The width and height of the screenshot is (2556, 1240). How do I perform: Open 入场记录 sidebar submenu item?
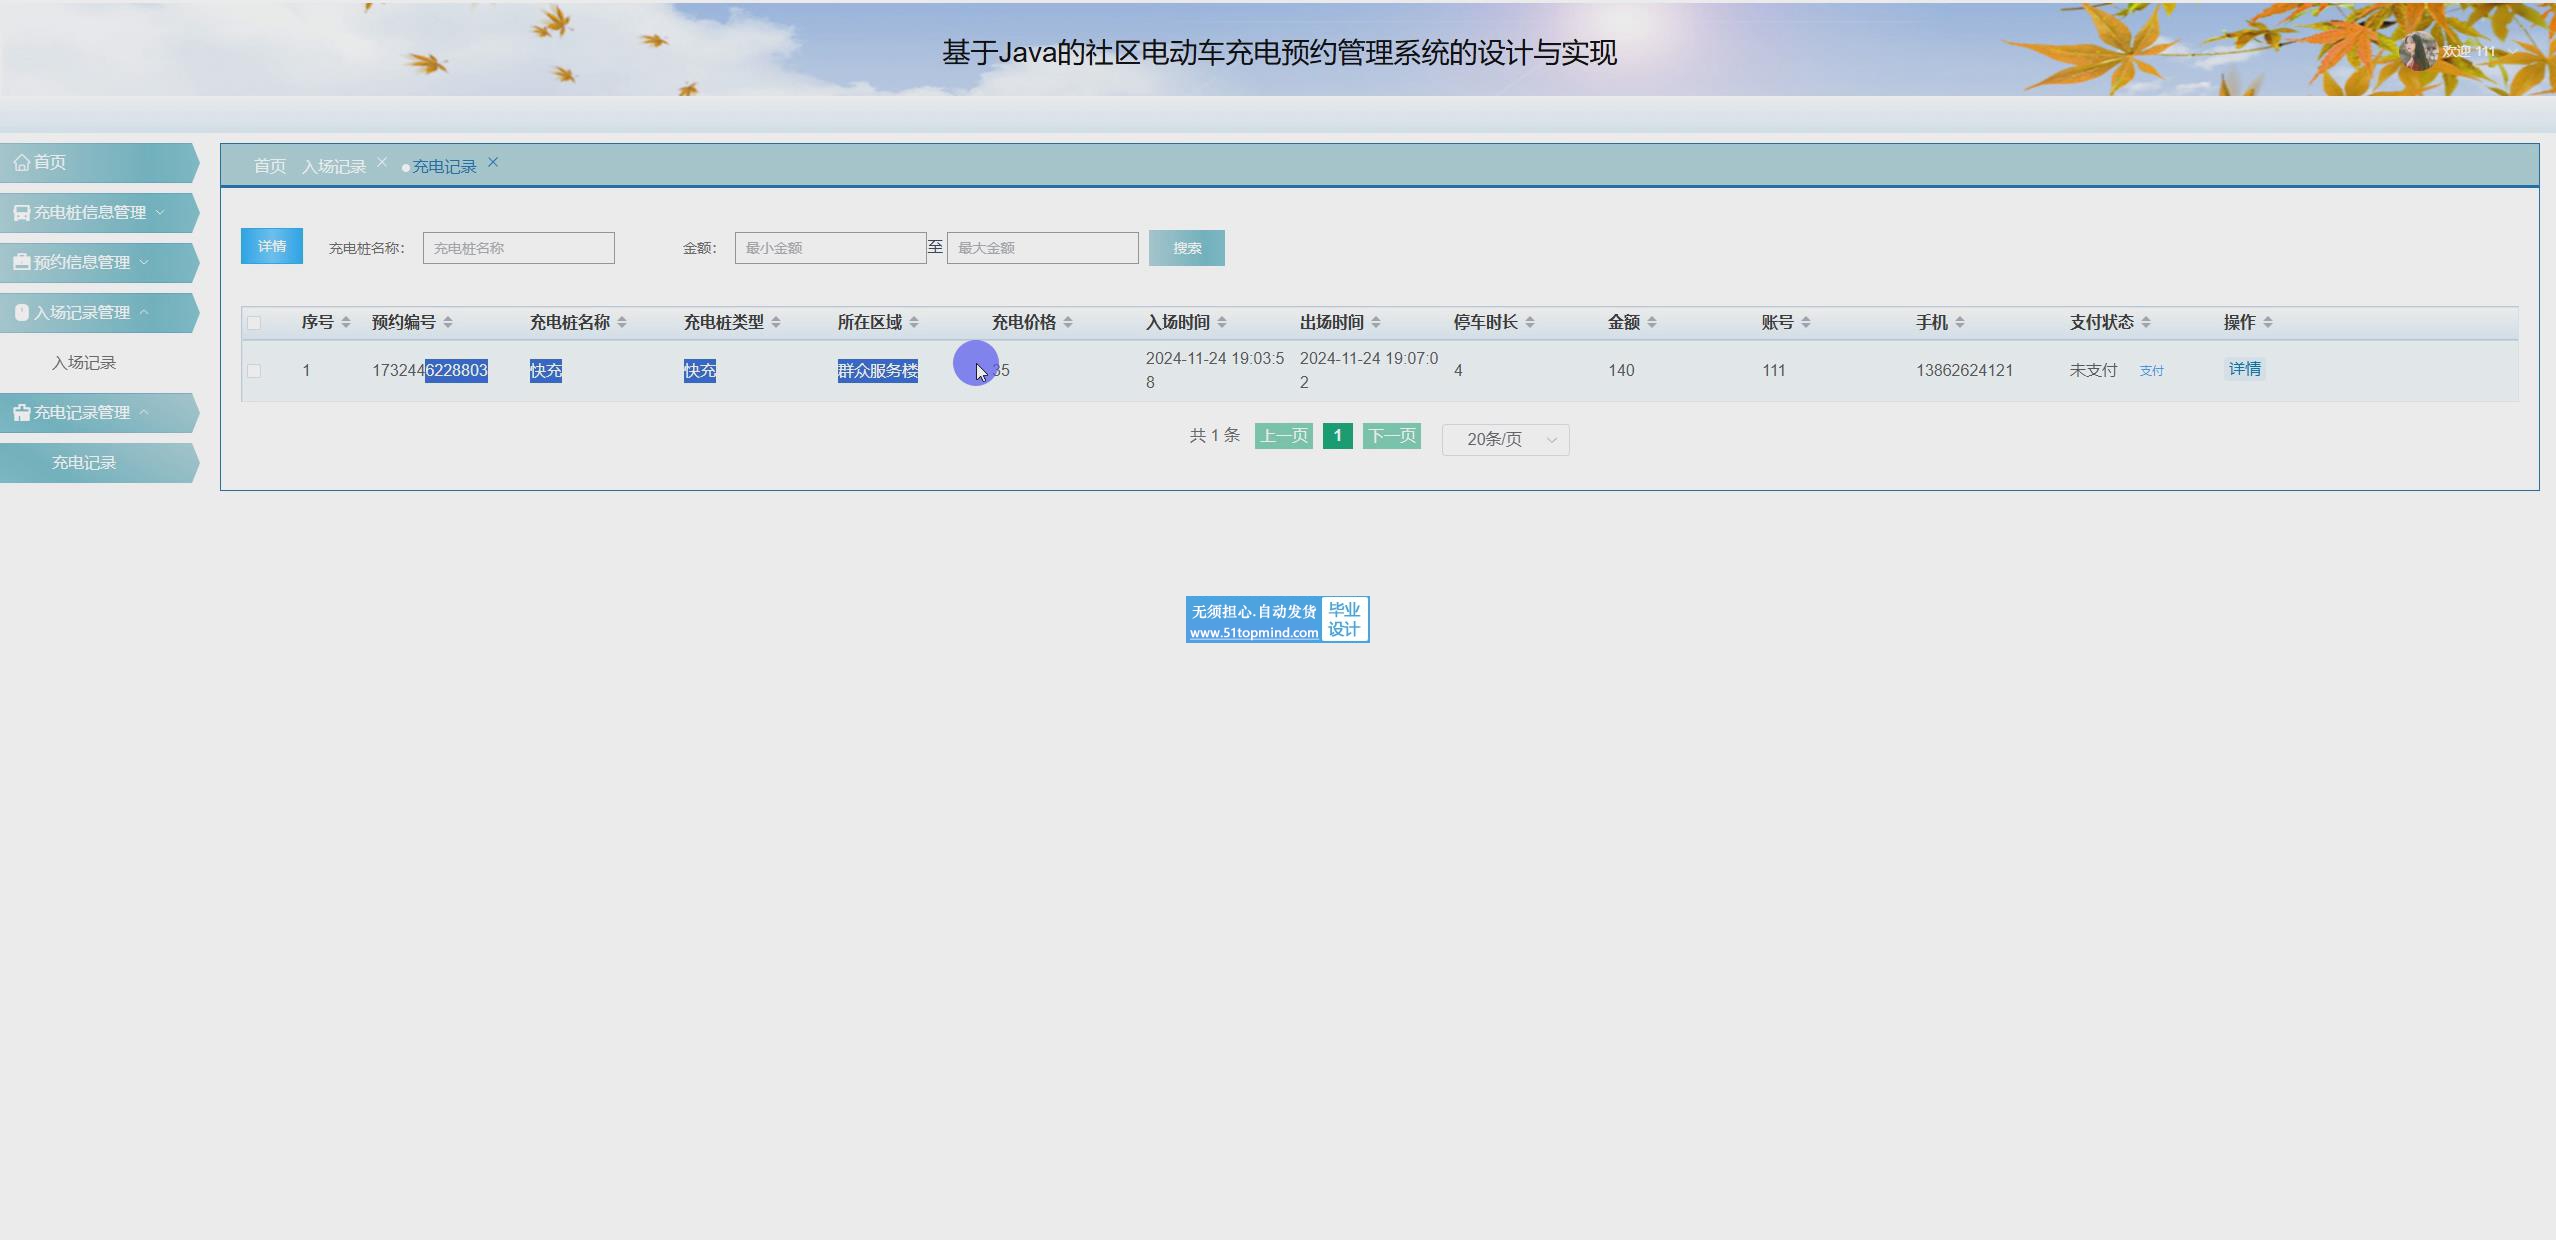pos(84,363)
